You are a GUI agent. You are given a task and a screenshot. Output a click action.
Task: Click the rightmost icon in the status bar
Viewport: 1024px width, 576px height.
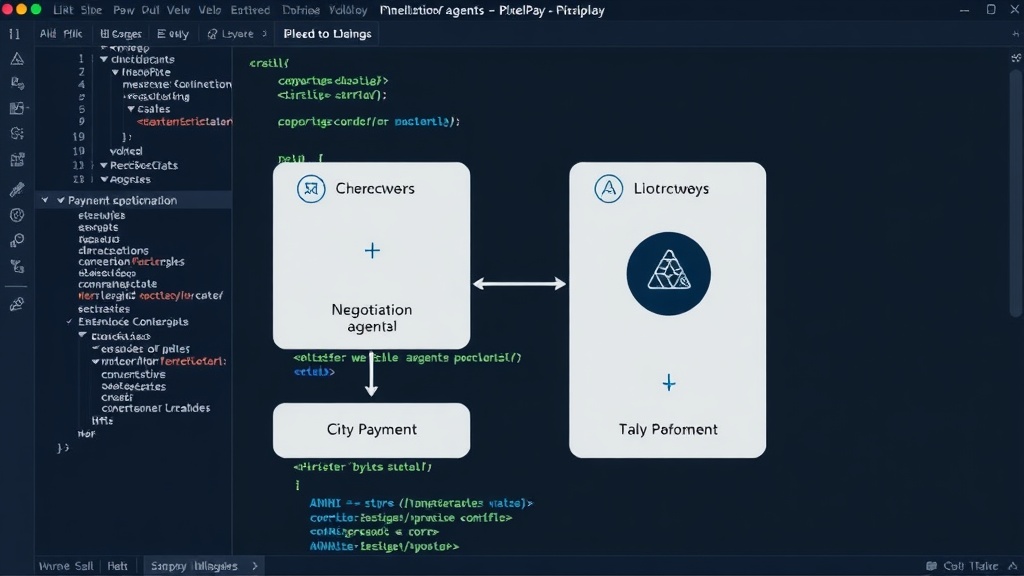tap(1012, 566)
